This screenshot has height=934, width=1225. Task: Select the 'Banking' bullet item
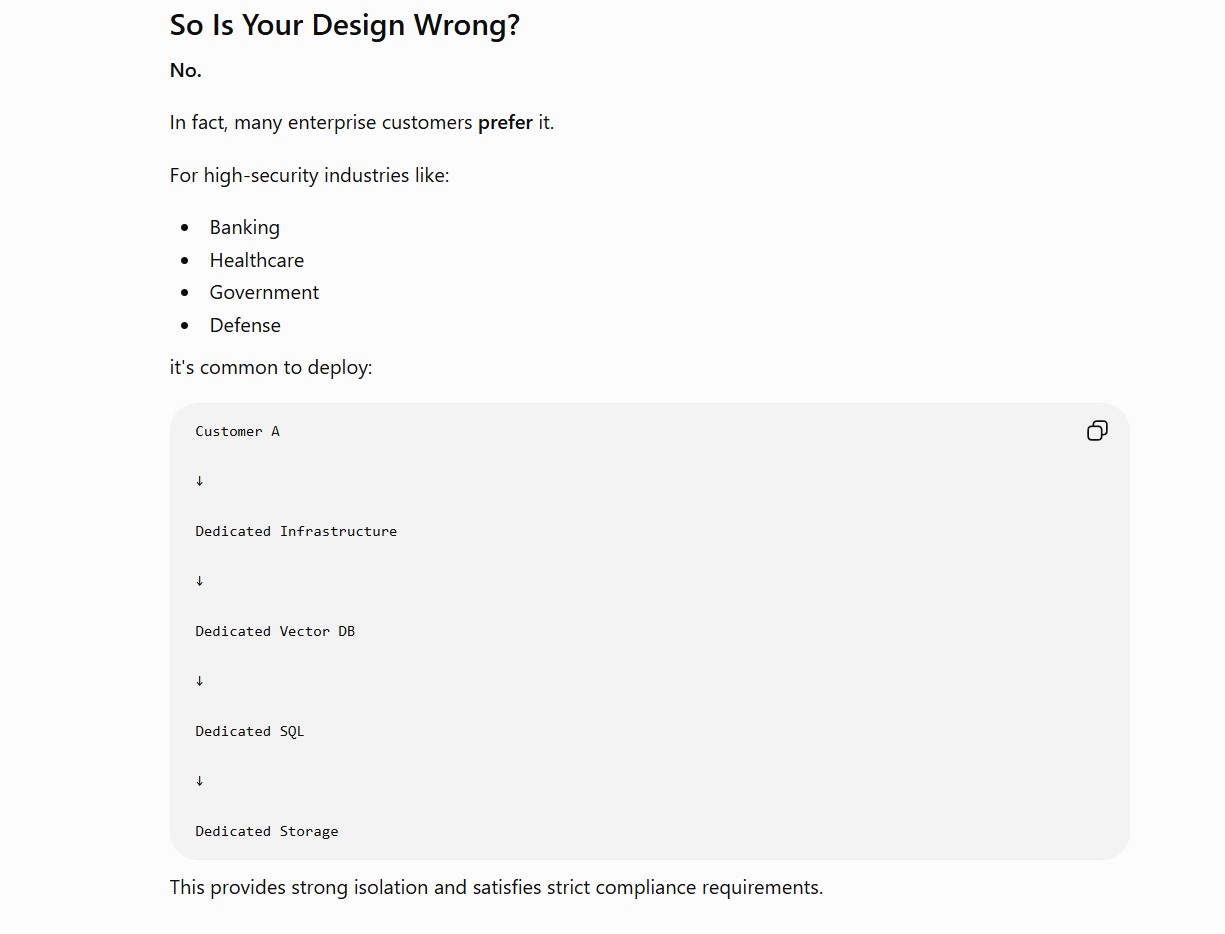coord(245,228)
